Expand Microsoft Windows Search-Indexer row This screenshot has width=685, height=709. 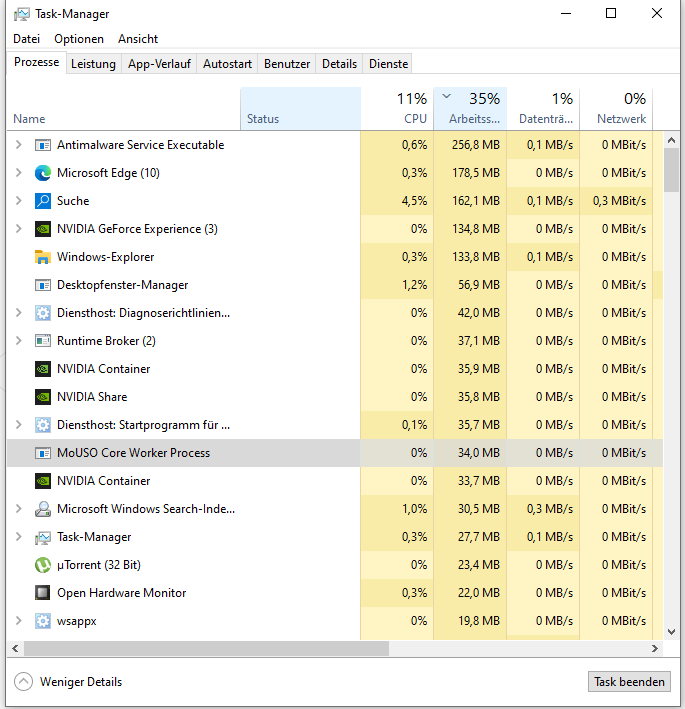tap(19, 509)
